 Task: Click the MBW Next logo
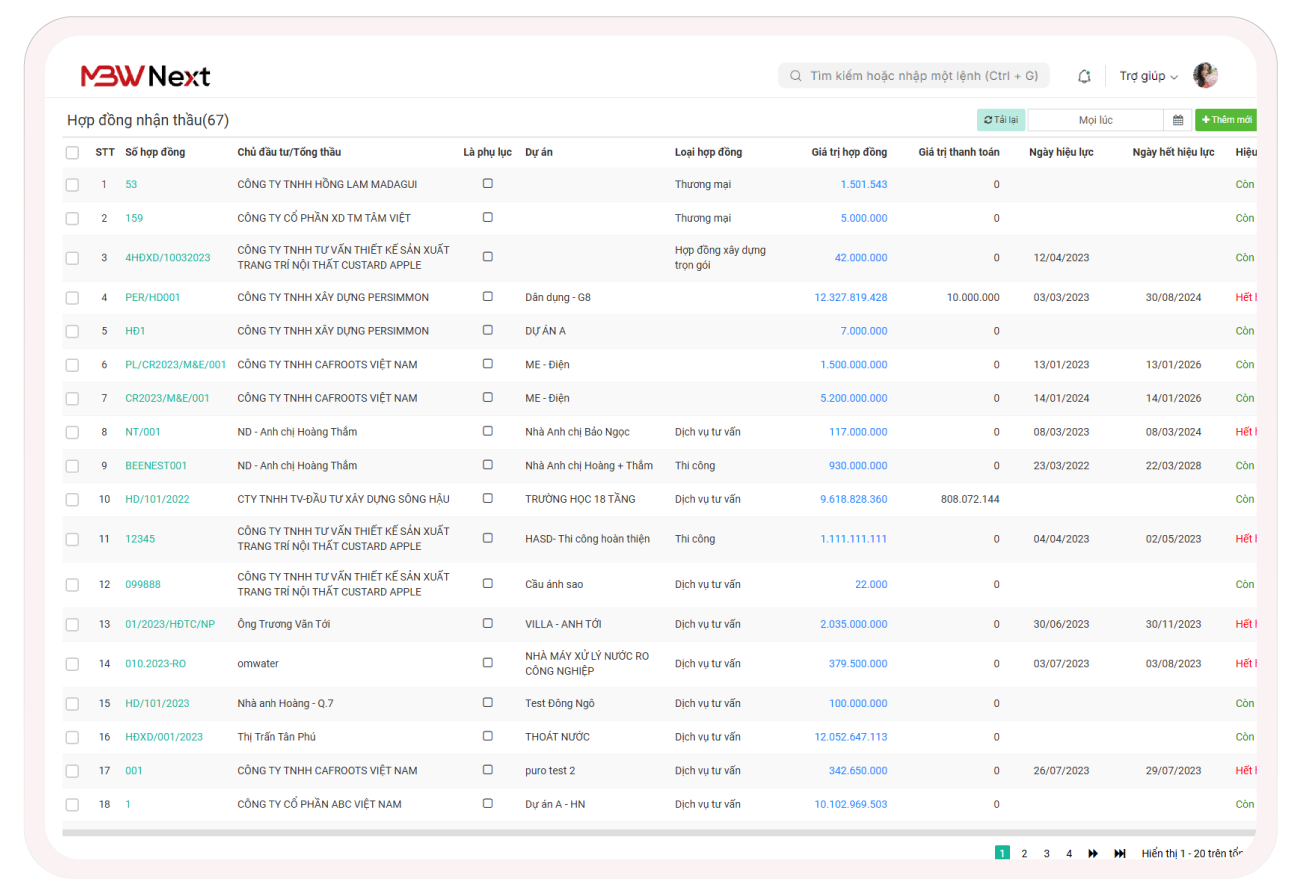(146, 76)
